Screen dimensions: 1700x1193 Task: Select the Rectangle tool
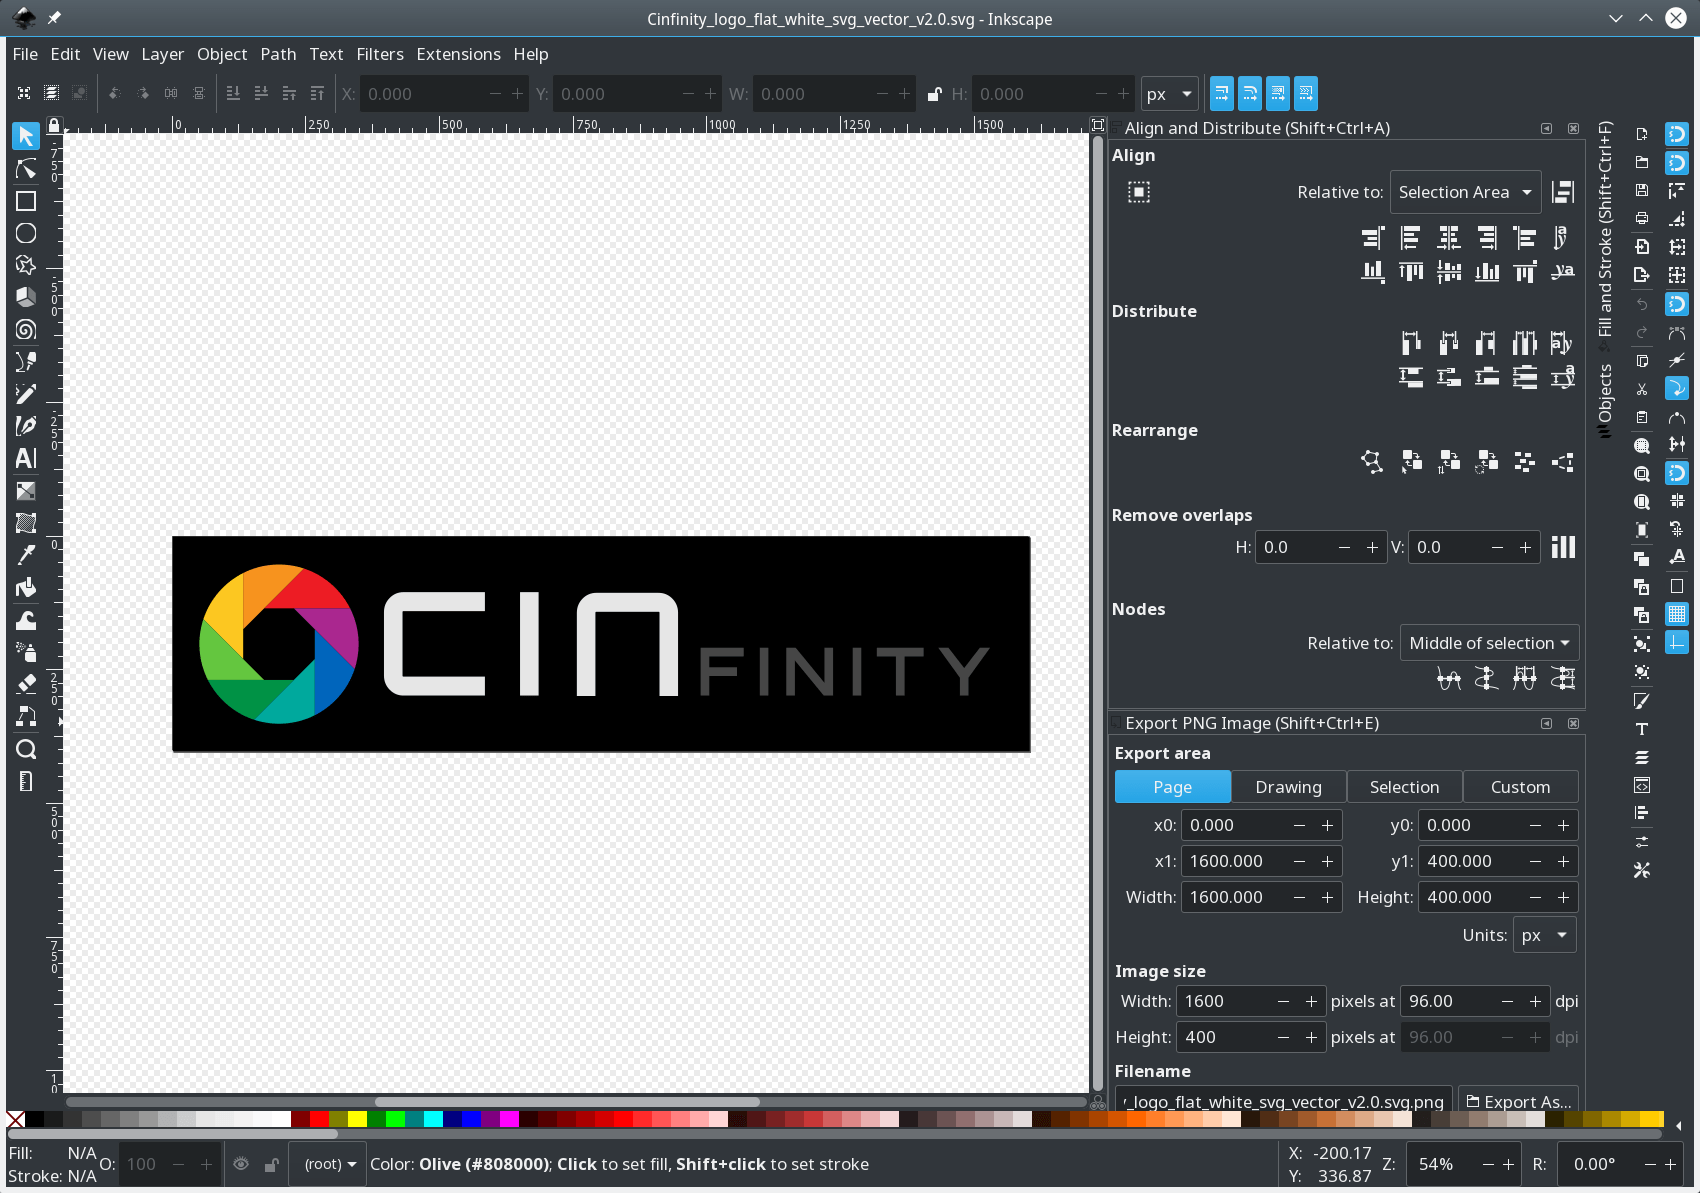tap(26, 201)
